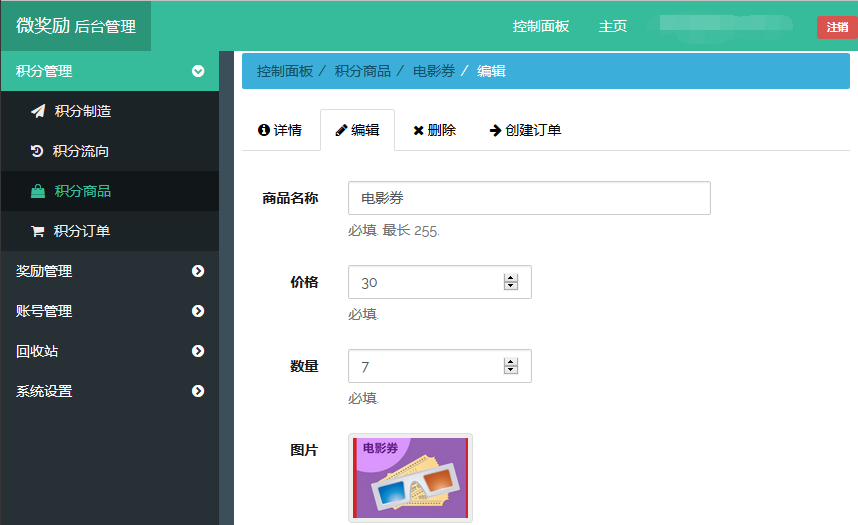Expand the 账号管理 sidebar section

pos(198,311)
